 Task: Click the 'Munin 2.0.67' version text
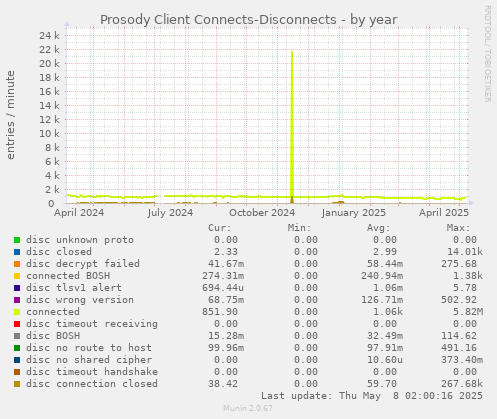pos(248,408)
